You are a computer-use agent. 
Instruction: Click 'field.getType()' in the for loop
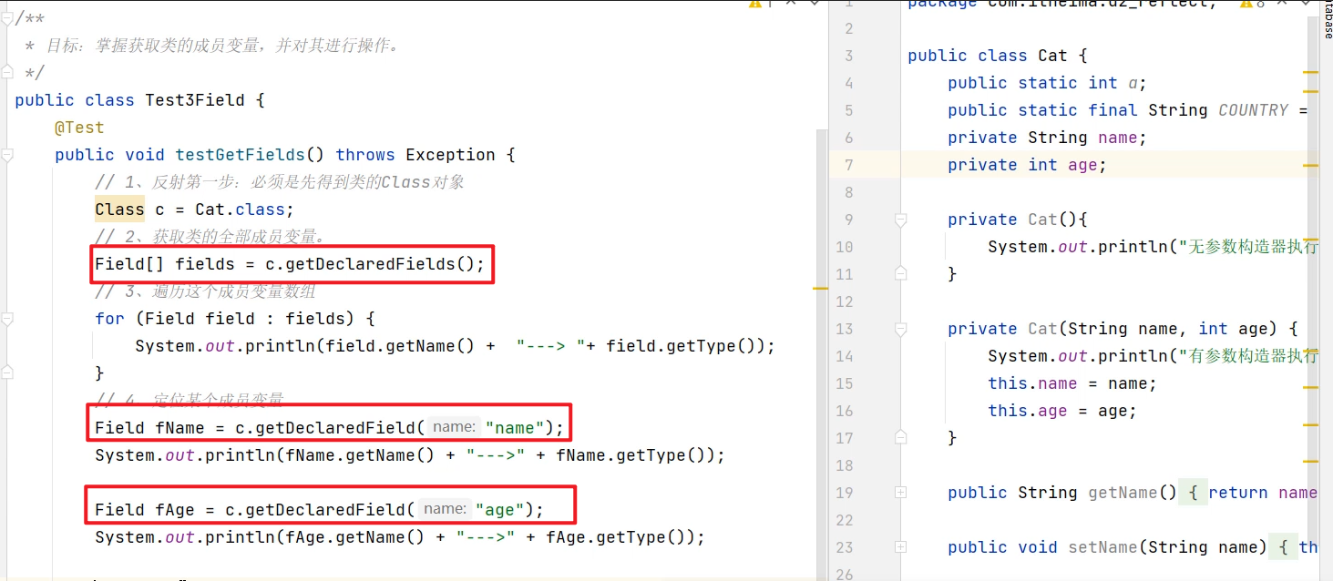(686, 346)
